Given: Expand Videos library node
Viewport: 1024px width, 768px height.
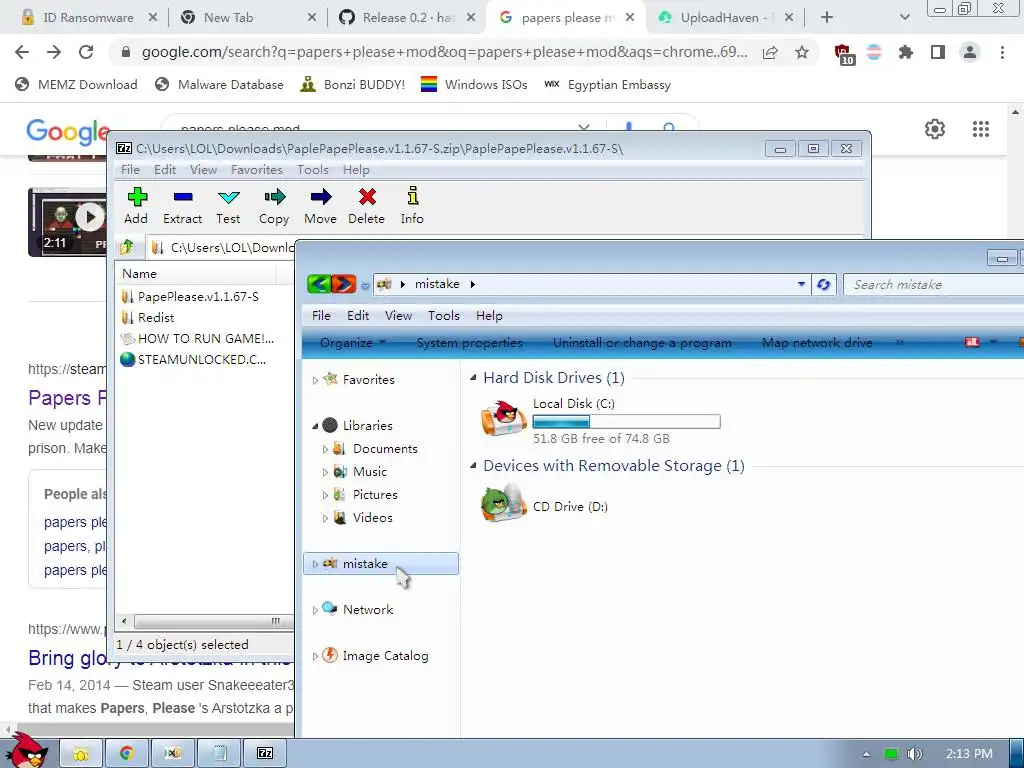Looking at the screenshot, I should 325,519.
